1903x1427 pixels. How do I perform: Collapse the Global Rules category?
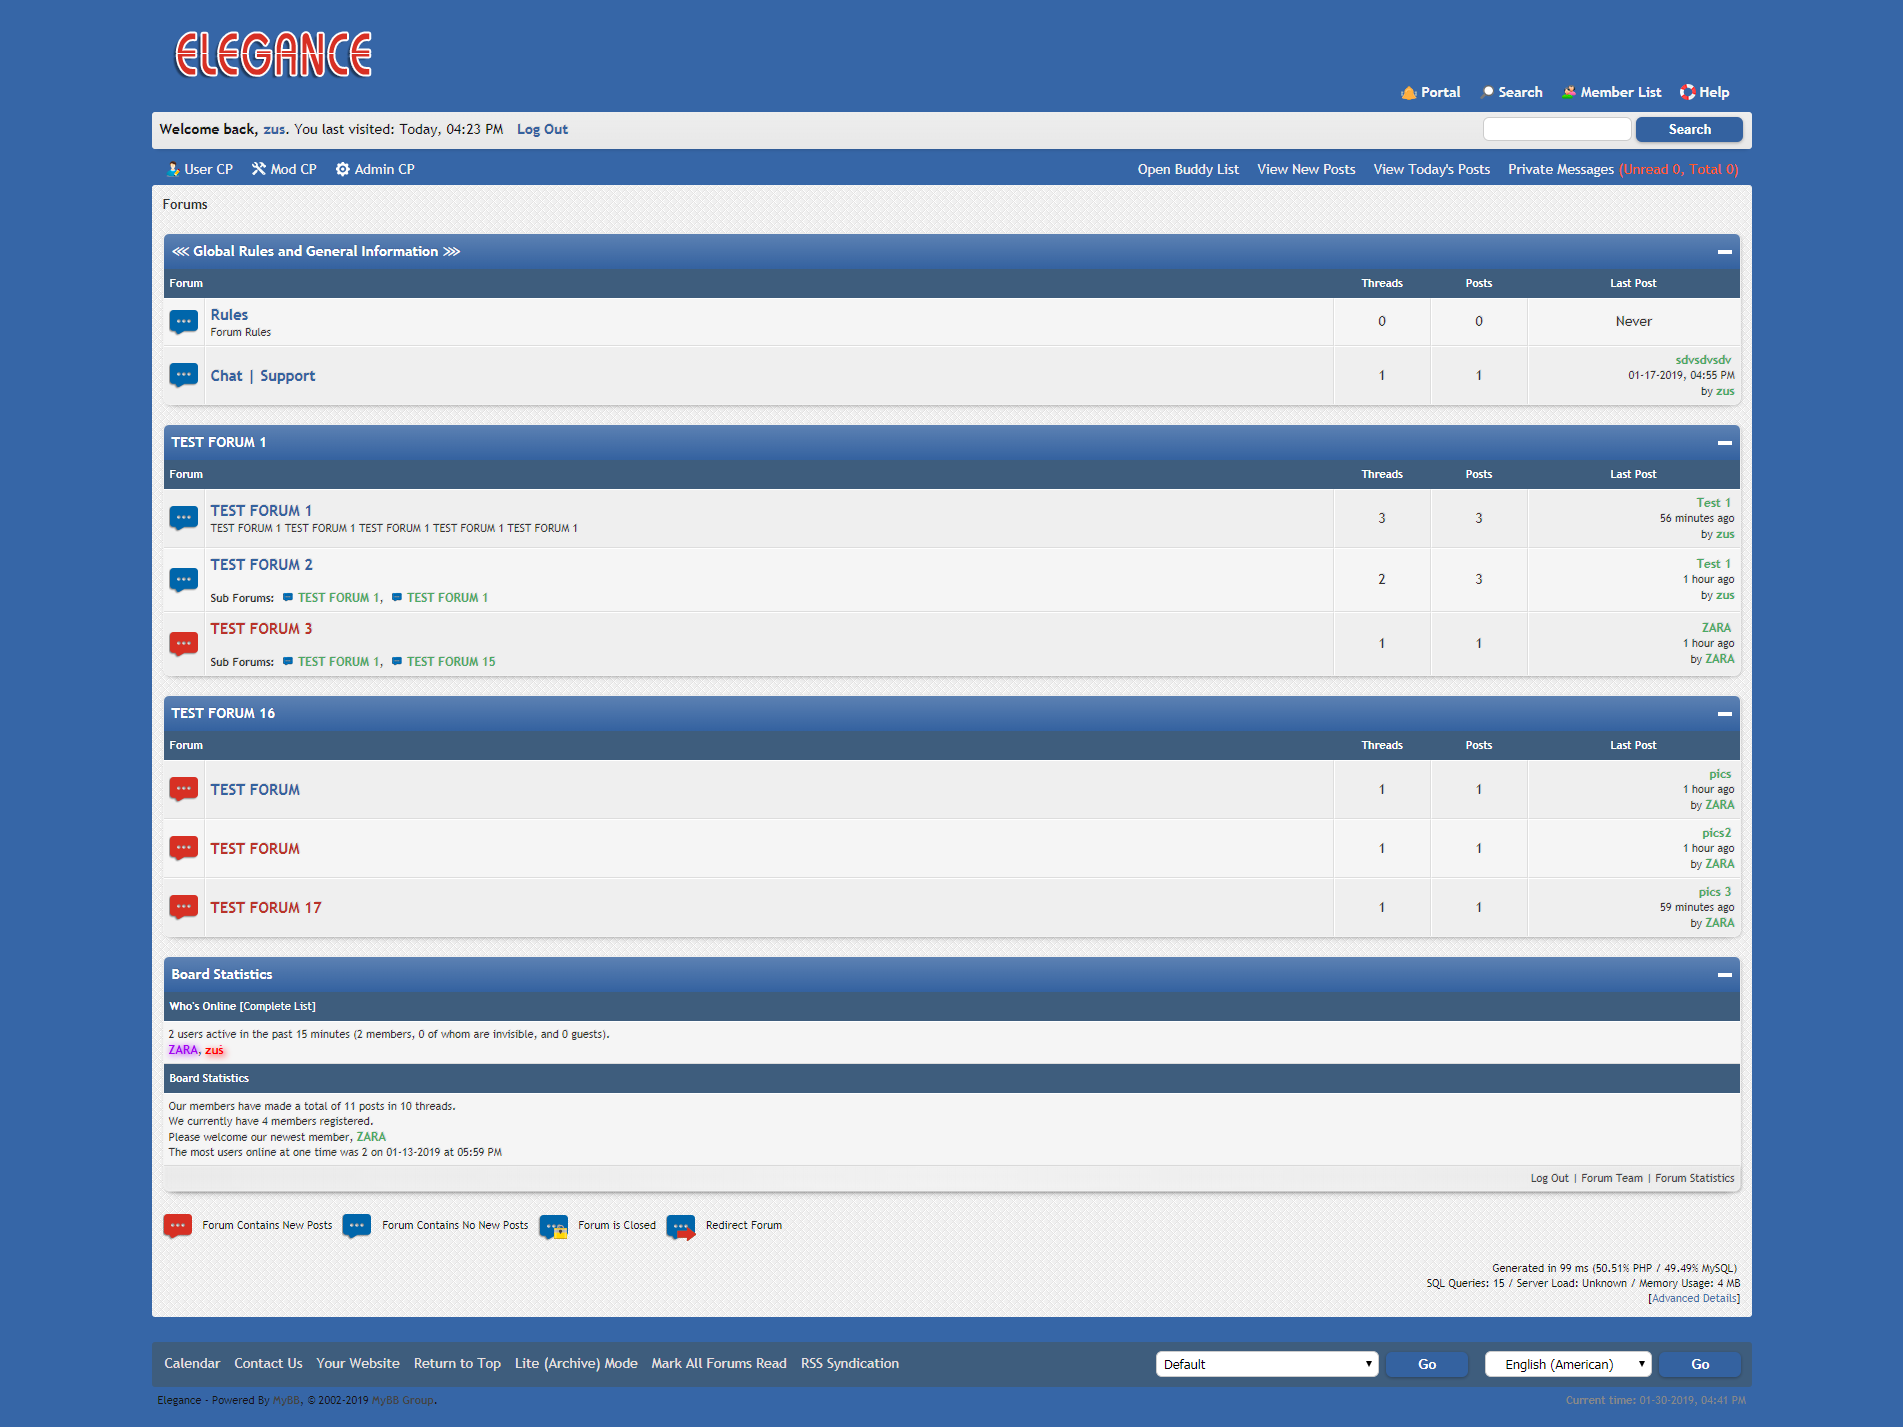click(x=1724, y=252)
